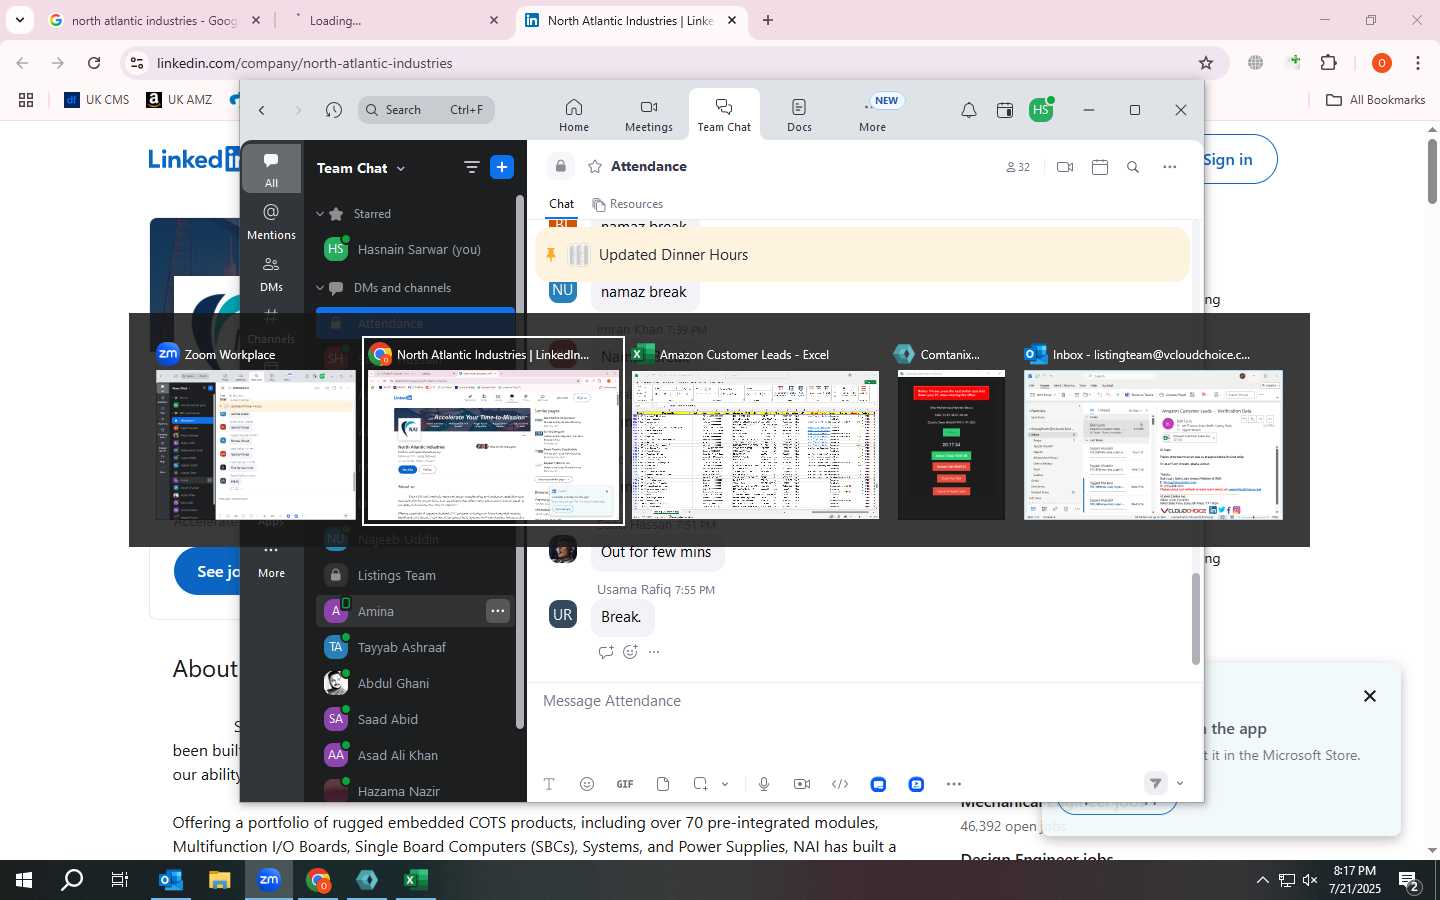
Task: Open DMs in the Zoom sidebar
Action: (x=271, y=273)
